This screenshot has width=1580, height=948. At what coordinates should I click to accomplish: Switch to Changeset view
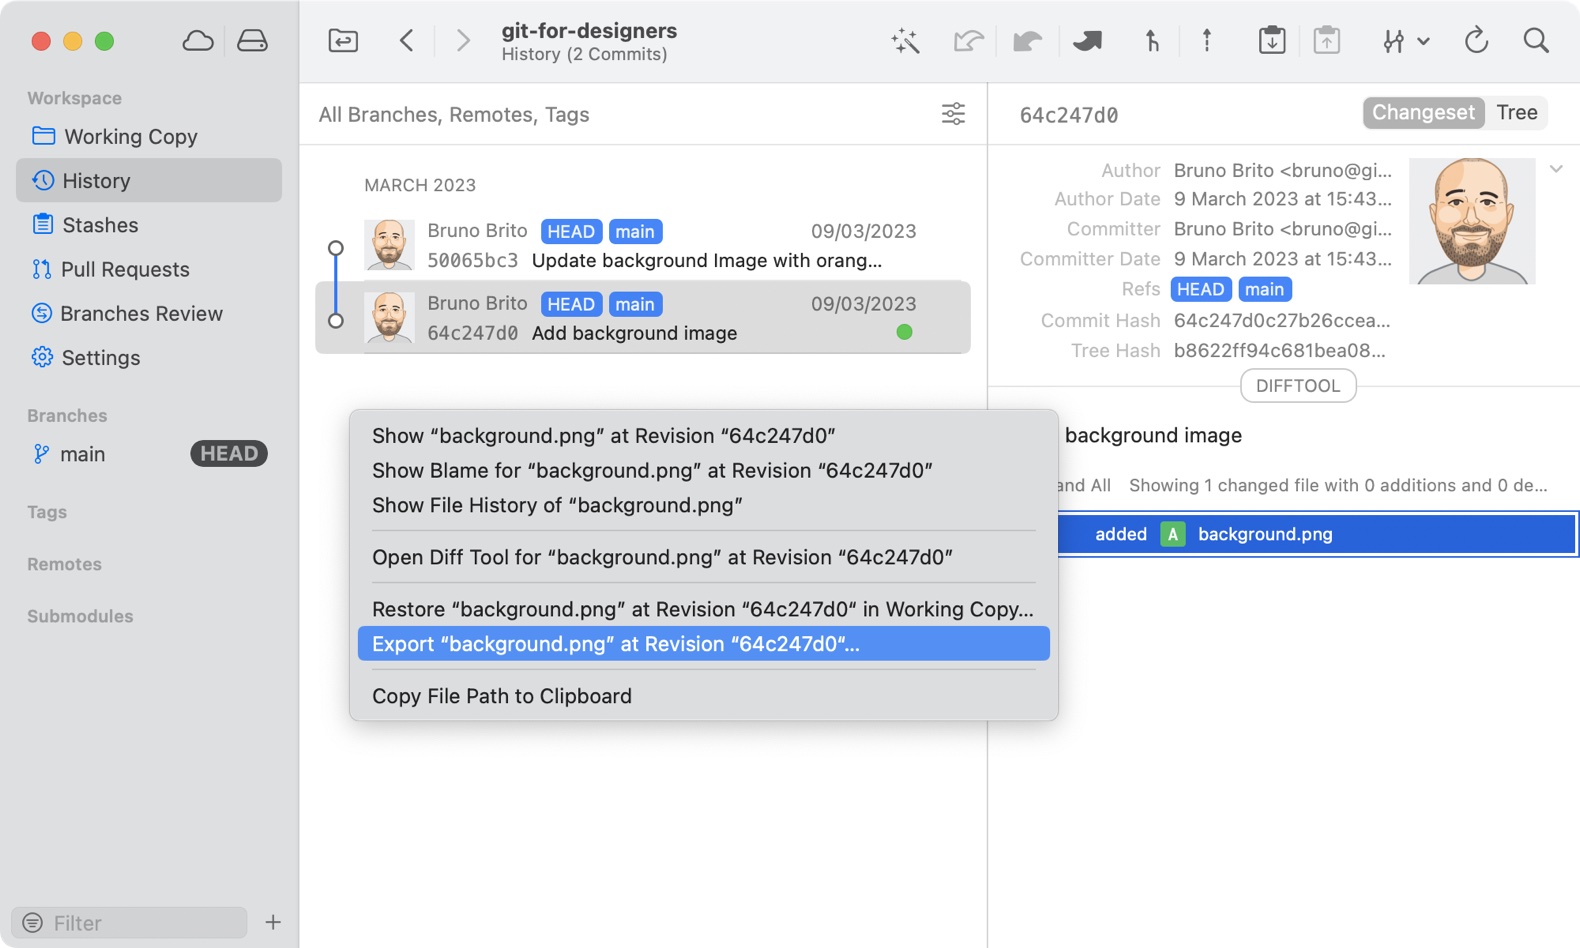(x=1422, y=113)
